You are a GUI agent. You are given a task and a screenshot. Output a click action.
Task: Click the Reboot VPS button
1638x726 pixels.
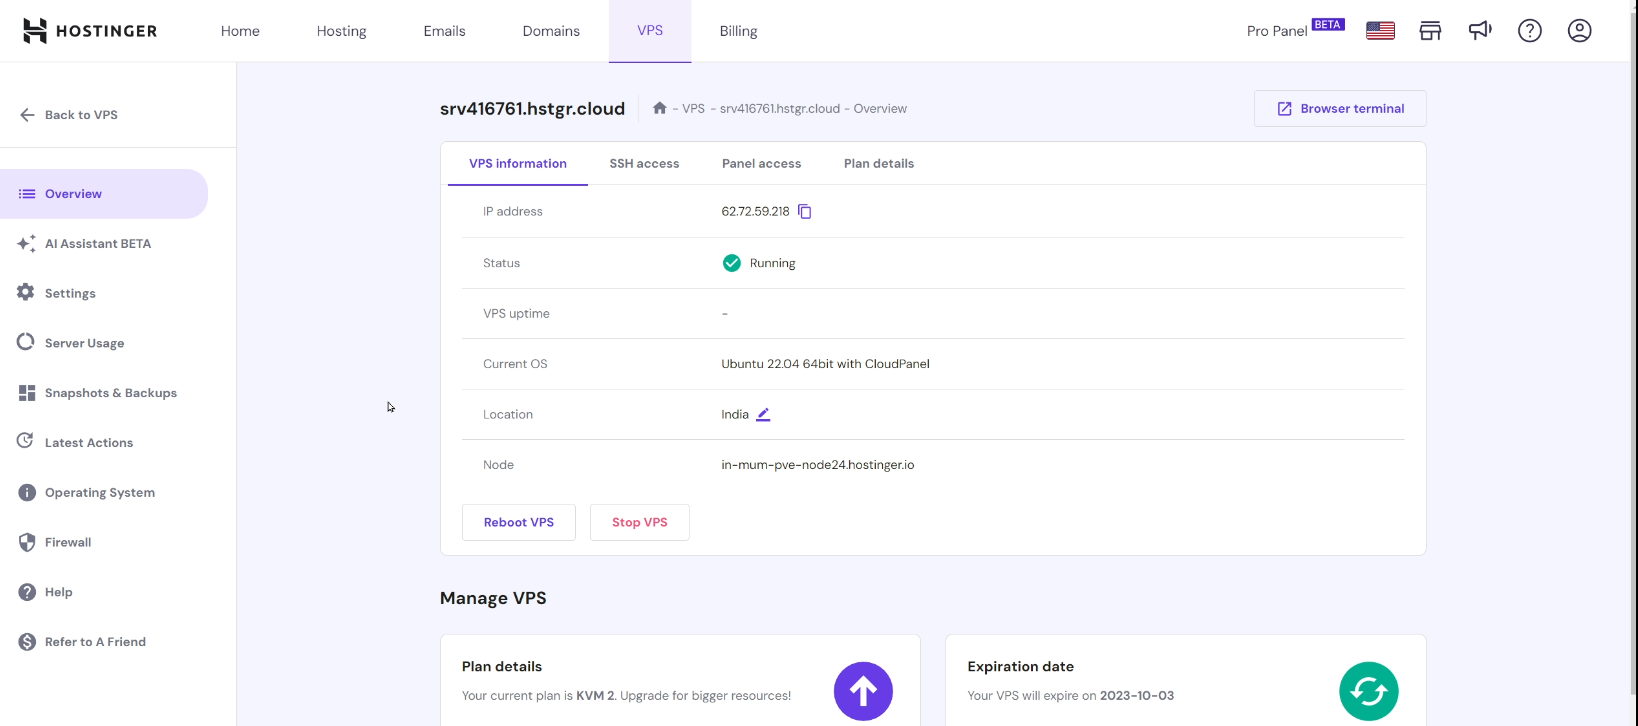pyautogui.click(x=519, y=522)
